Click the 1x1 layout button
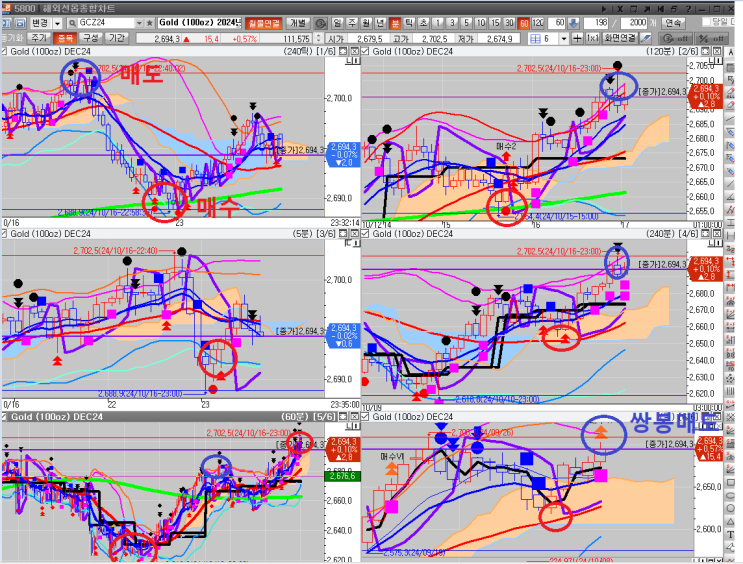 (x=593, y=38)
